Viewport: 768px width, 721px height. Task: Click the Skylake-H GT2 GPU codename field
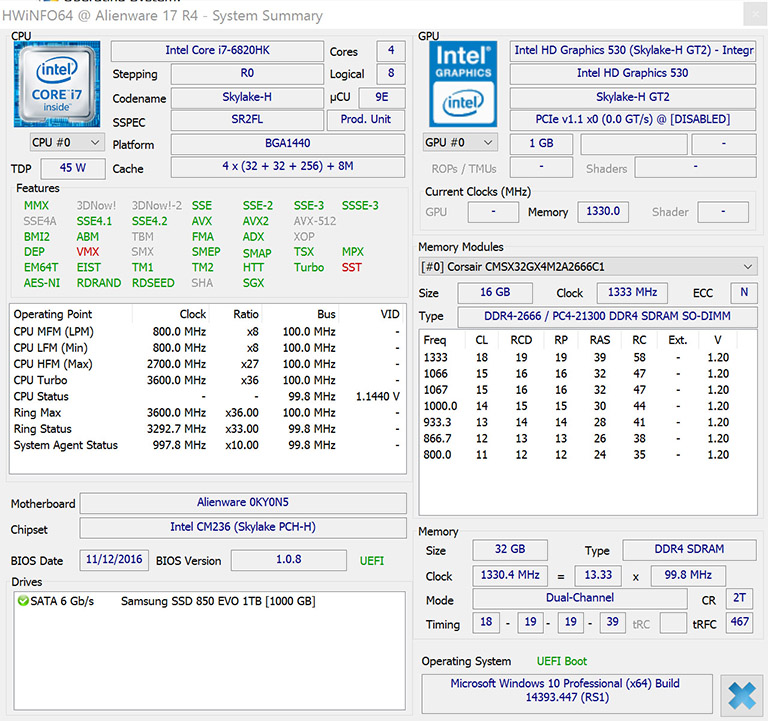[633, 97]
